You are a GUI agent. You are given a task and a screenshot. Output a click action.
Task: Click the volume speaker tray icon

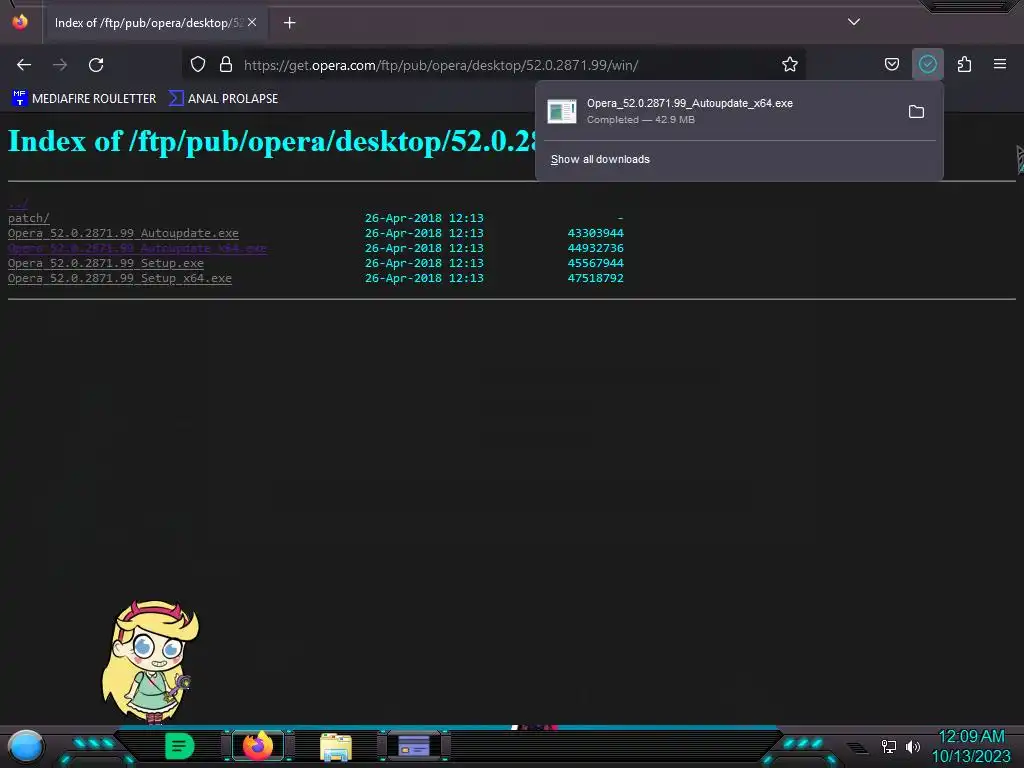tap(912, 746)
